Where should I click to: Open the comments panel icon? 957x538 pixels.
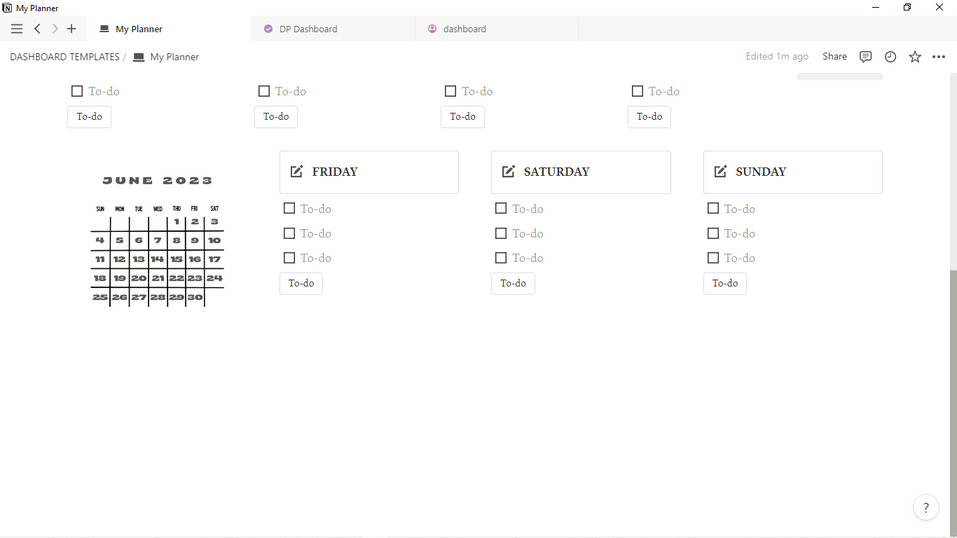[x=866, y=57]
